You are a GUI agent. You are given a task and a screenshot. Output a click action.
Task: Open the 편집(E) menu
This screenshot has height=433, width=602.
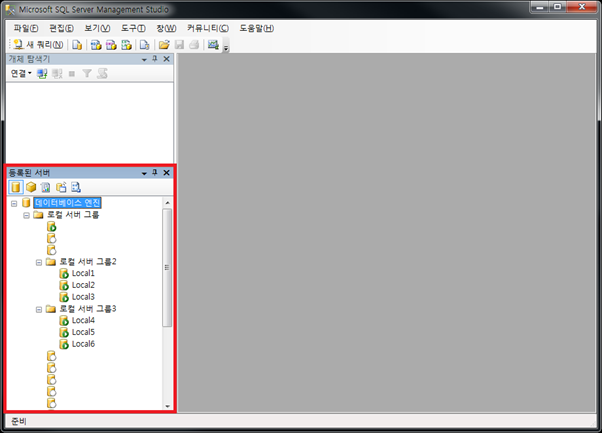(61, 28)
